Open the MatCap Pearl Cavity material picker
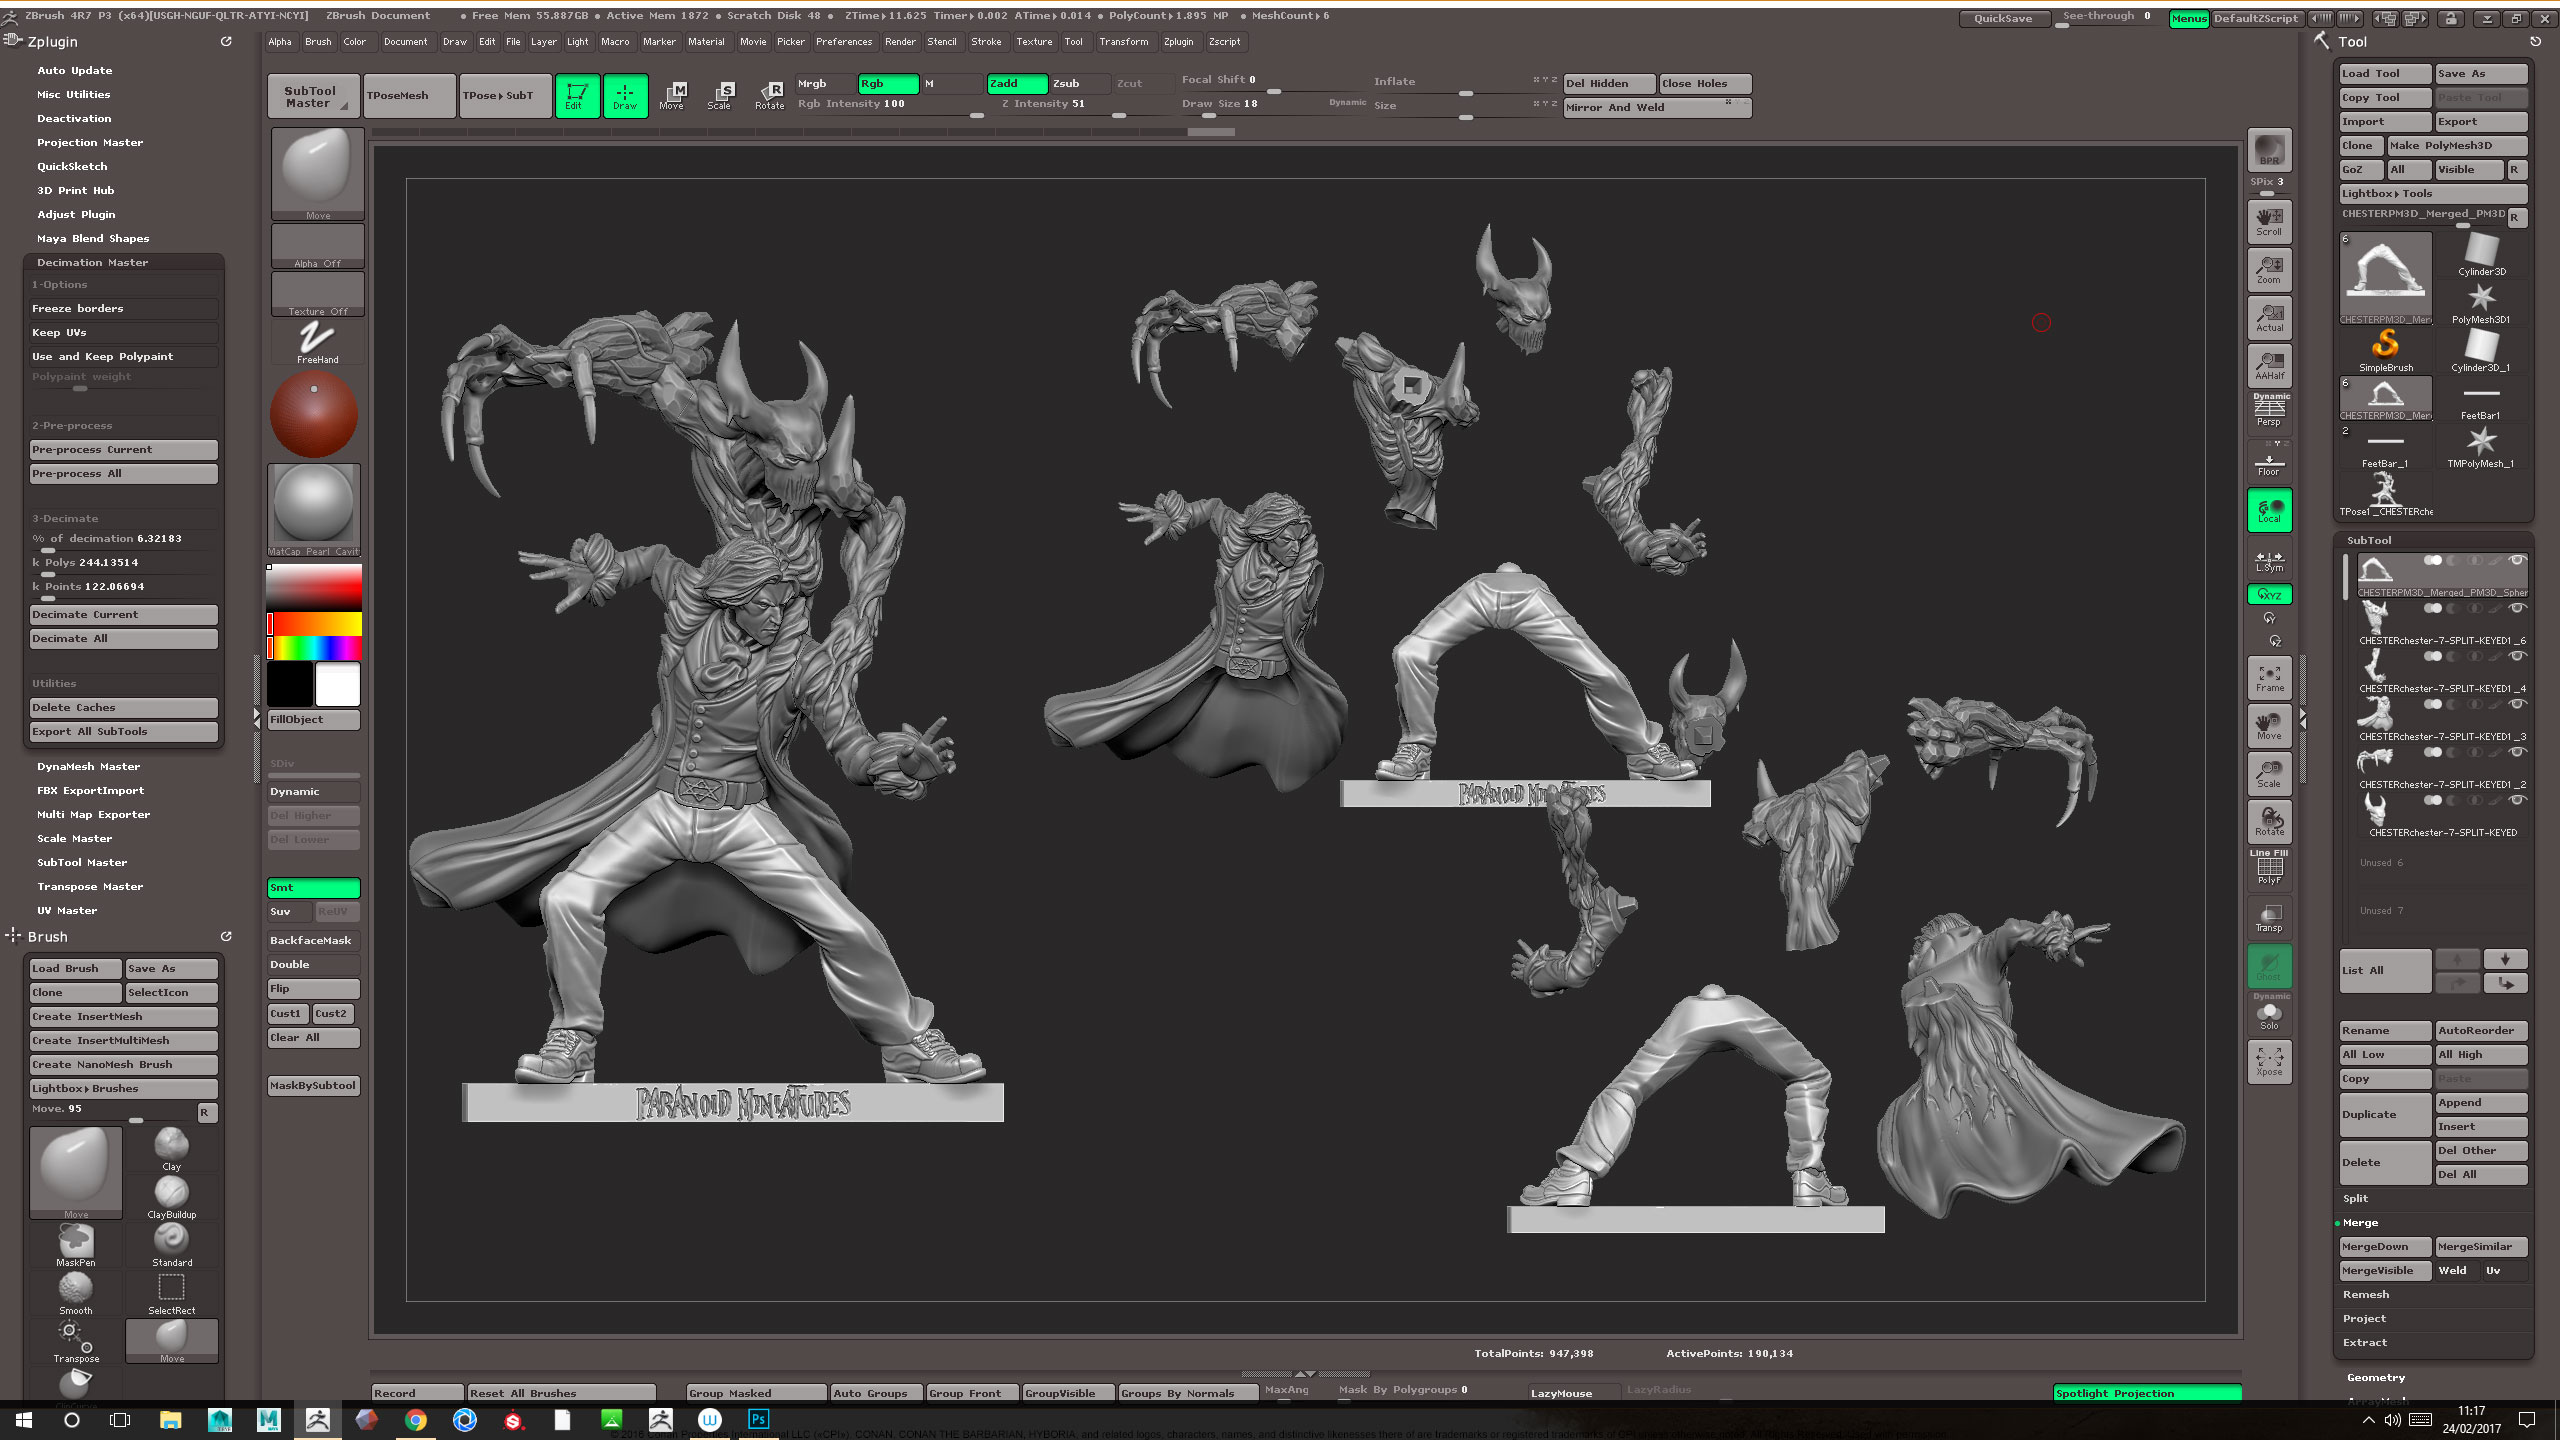Screen dimensions: 2560x1440 [314, 509]
